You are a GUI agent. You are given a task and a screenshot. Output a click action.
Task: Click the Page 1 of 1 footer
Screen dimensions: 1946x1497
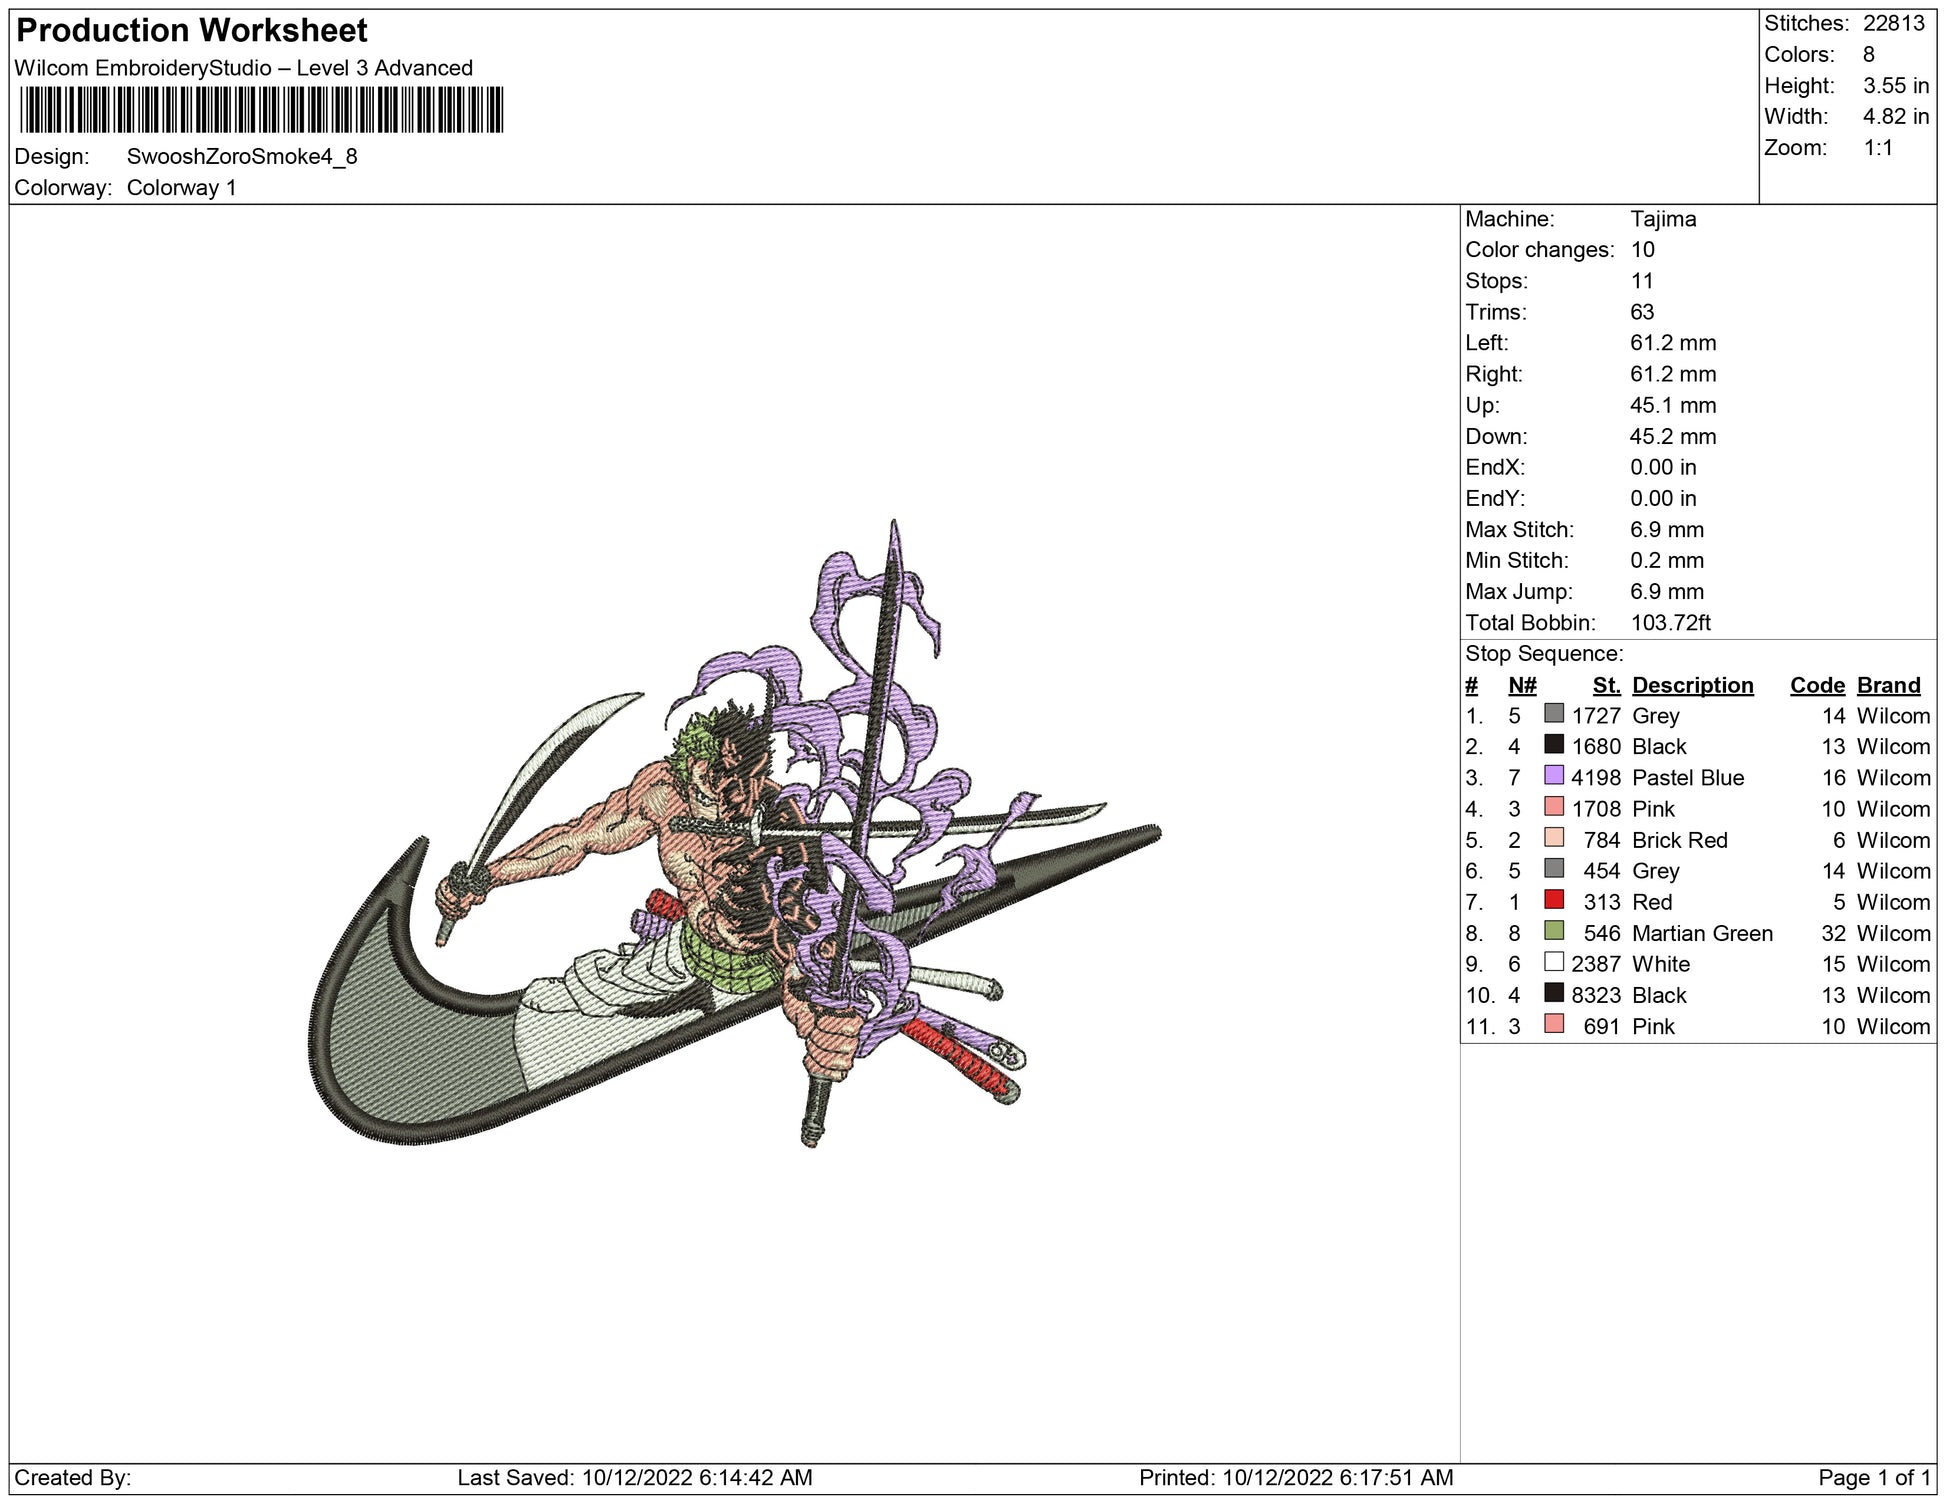pos(1873,1477)
